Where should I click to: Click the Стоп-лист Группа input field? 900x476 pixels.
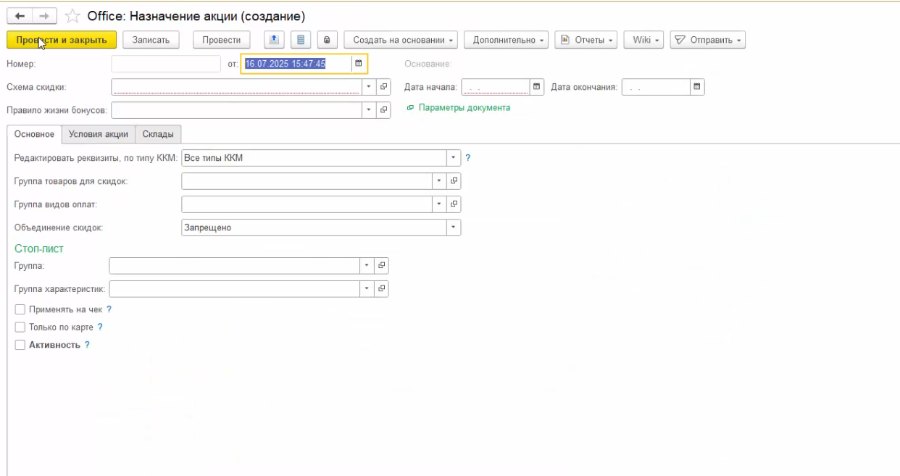point(234,265)
